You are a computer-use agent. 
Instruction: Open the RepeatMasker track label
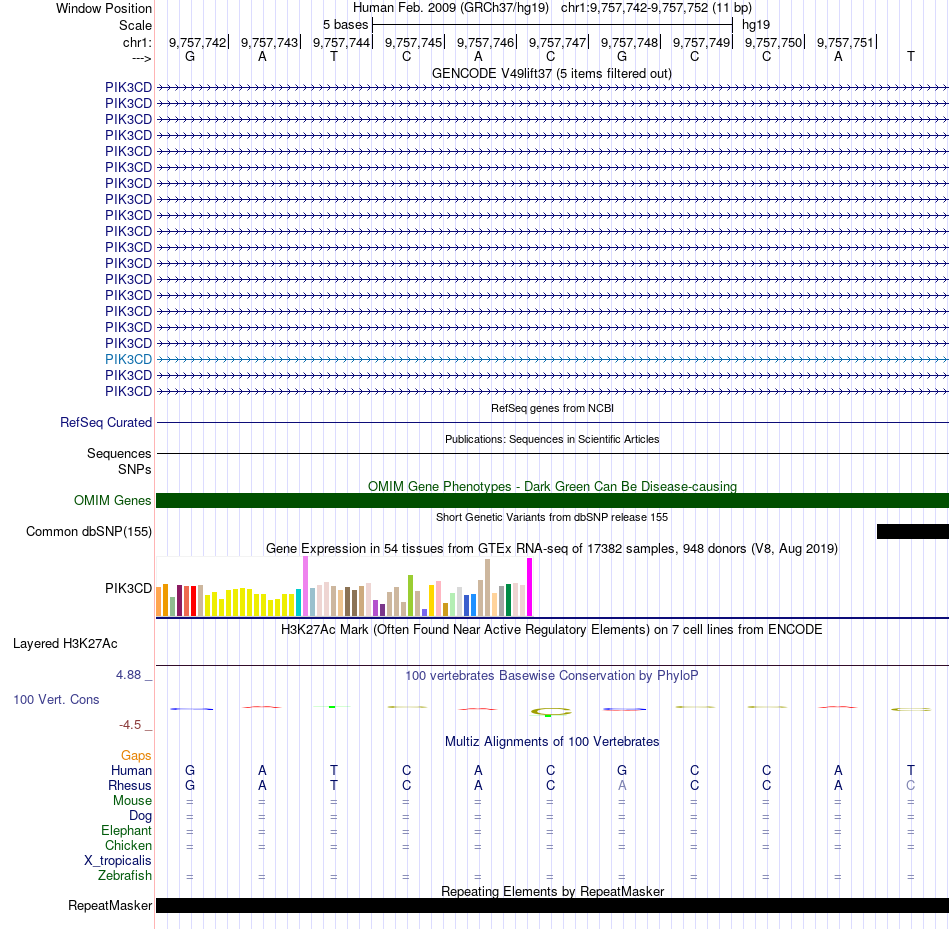[110, 905]
